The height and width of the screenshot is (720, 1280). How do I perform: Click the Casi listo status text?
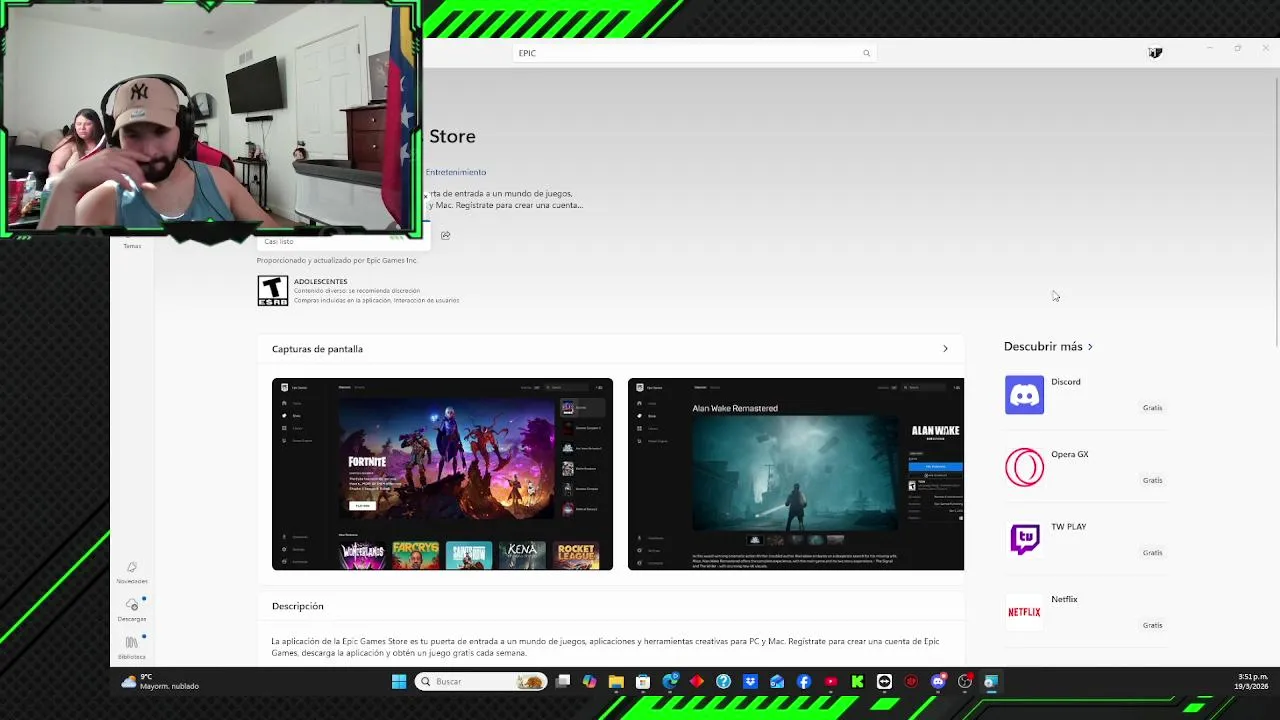coord(279,241)
